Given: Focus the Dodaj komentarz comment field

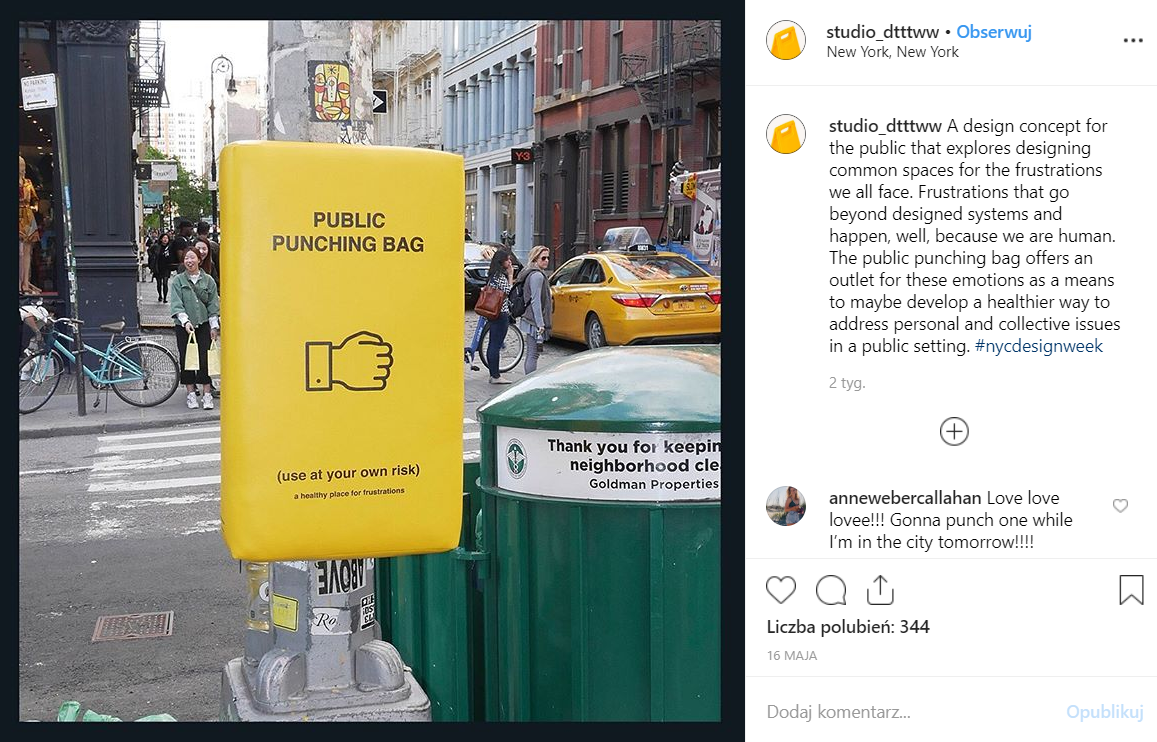Looking at the screenshot, I should pyautogui.click(x=911, y=712).
